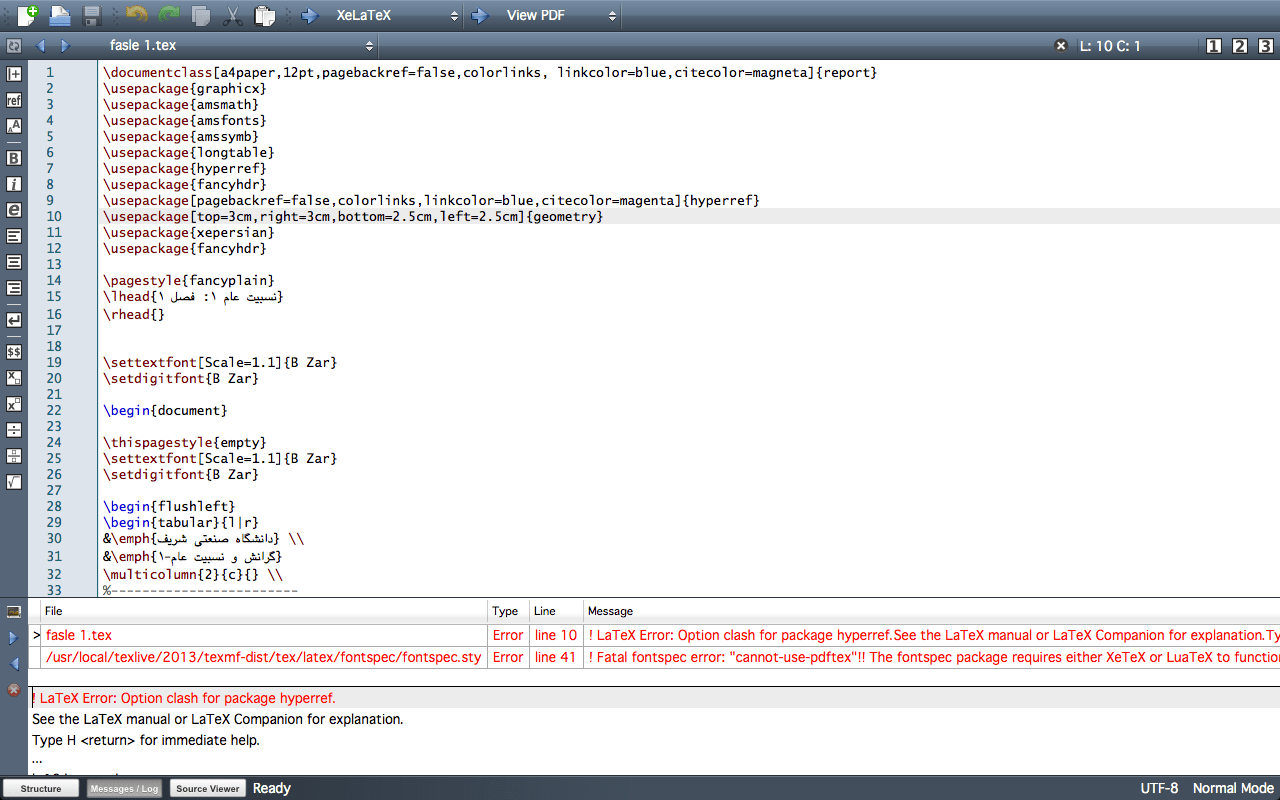Select the italic formatting icon
Image resolution: width=1280 pixels, height=800 pixels.
[x=13, y=184]
